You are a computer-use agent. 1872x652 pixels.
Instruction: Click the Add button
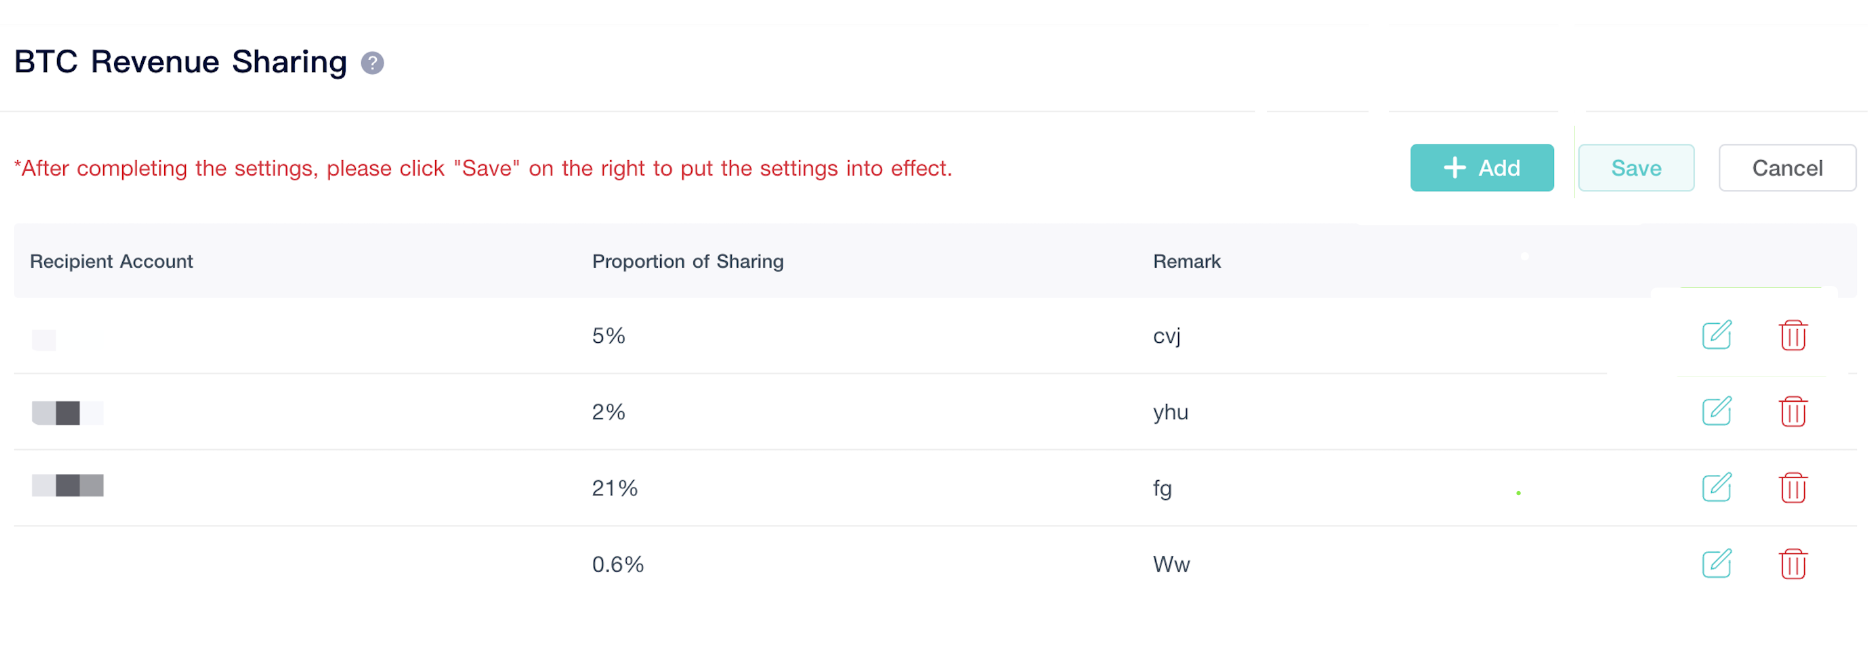pyautogui.click(x=1482, y=168)
